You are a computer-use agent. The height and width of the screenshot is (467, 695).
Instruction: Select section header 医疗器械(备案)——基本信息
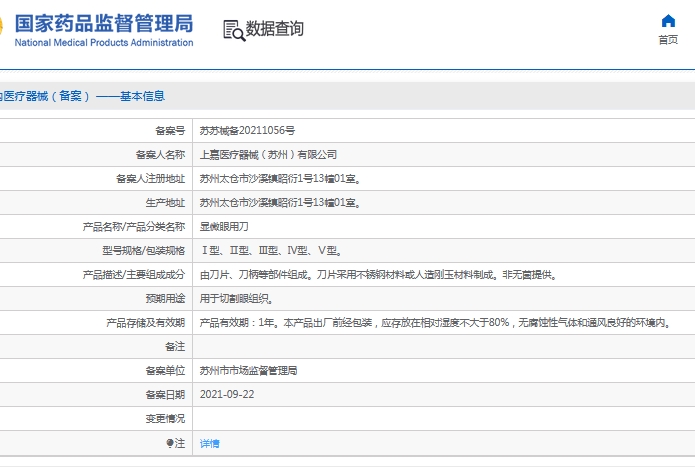point(82,96)
